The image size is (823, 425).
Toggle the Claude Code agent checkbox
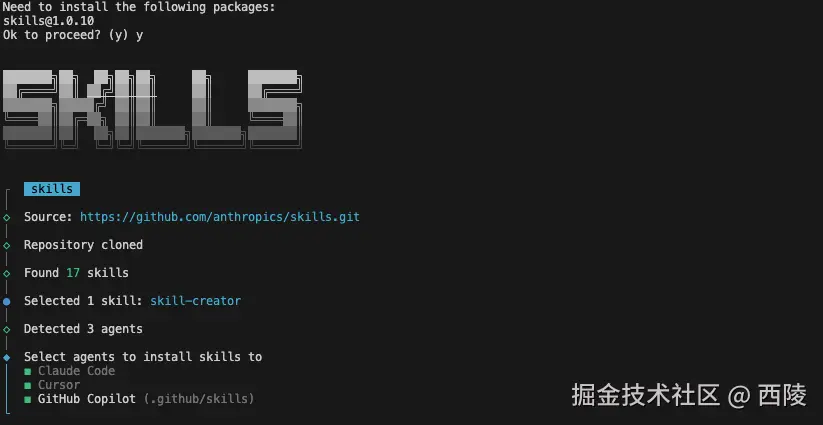[27, 371]
